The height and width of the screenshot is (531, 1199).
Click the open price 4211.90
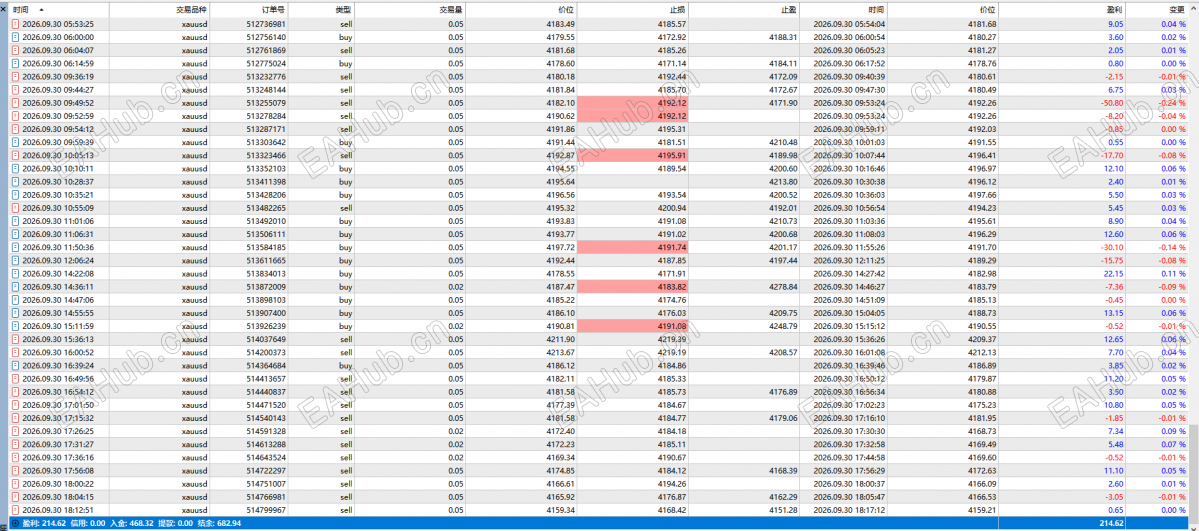click(x=561, y=339)
